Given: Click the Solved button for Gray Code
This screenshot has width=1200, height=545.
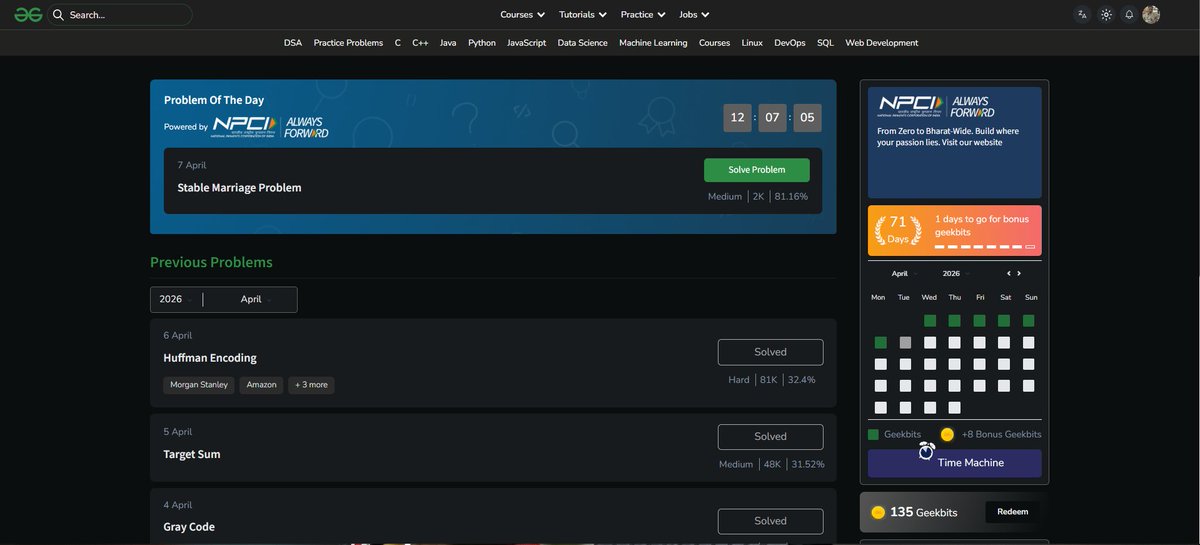Looking at the screenshot, I should (771, 521).
